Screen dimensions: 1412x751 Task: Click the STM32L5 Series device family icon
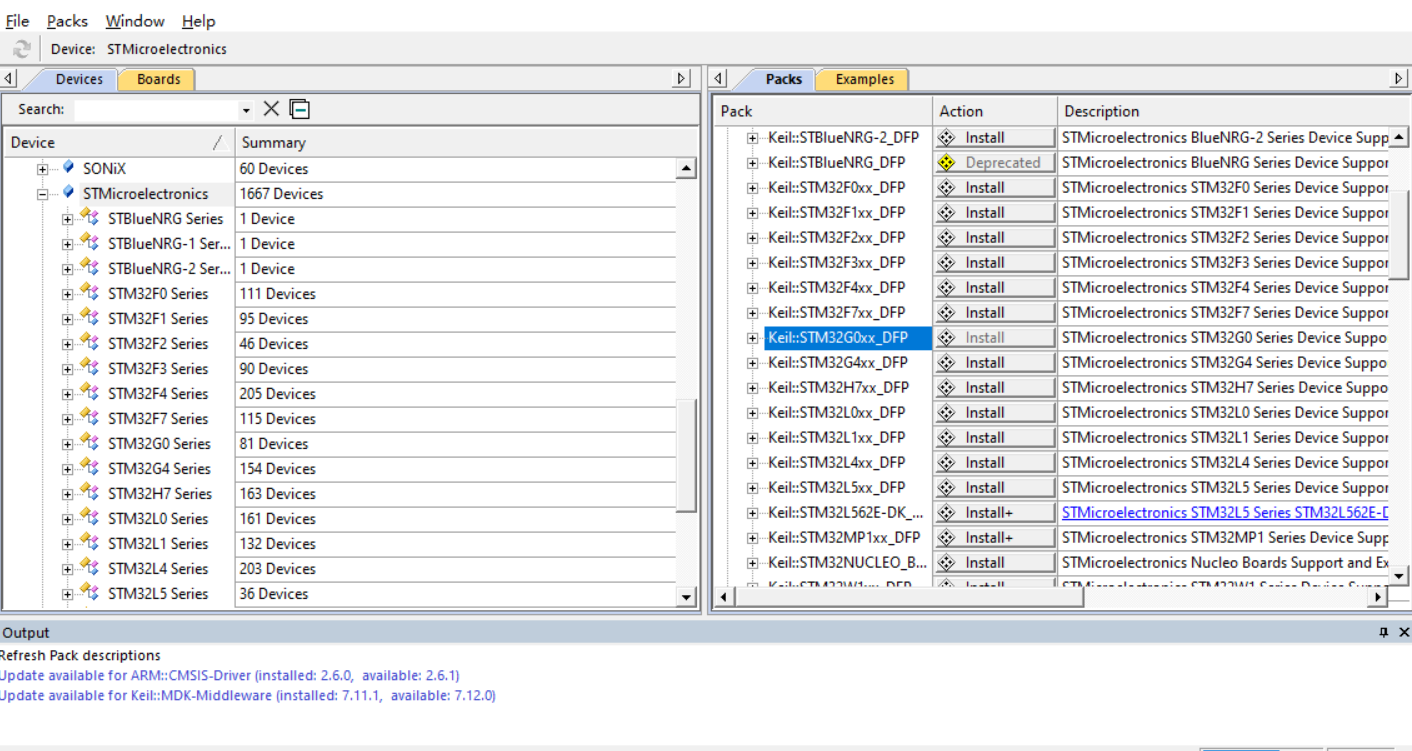[90, 593]
